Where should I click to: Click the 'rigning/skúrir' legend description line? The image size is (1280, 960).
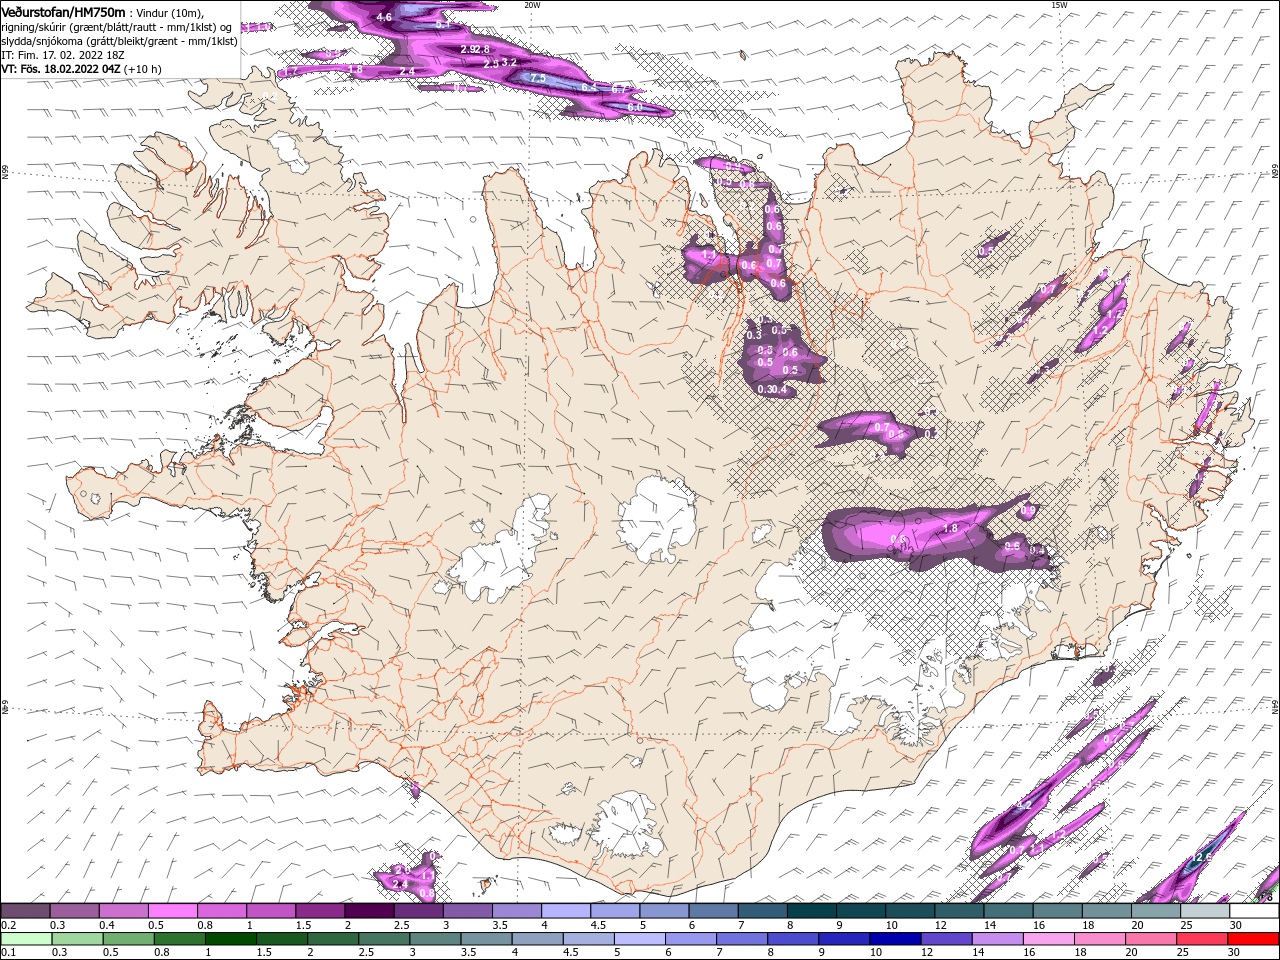(116, 26)
